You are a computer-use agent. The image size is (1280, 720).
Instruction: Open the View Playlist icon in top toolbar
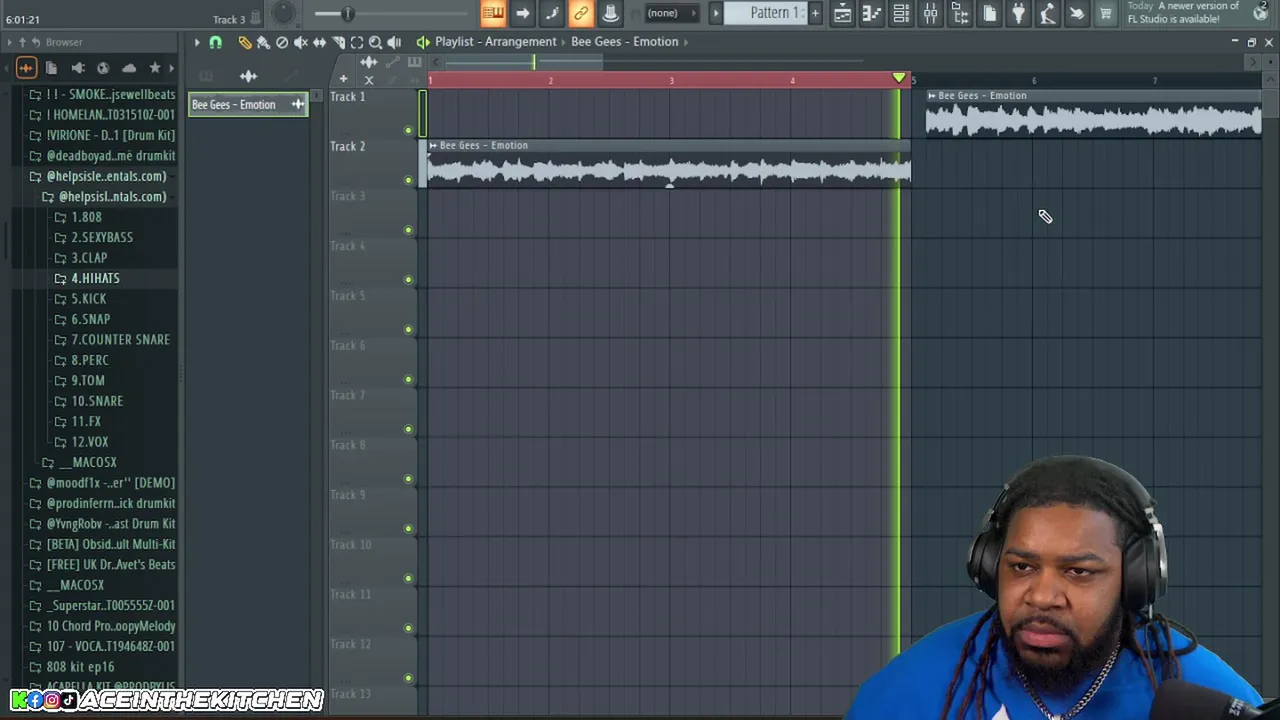coord(842,13)
